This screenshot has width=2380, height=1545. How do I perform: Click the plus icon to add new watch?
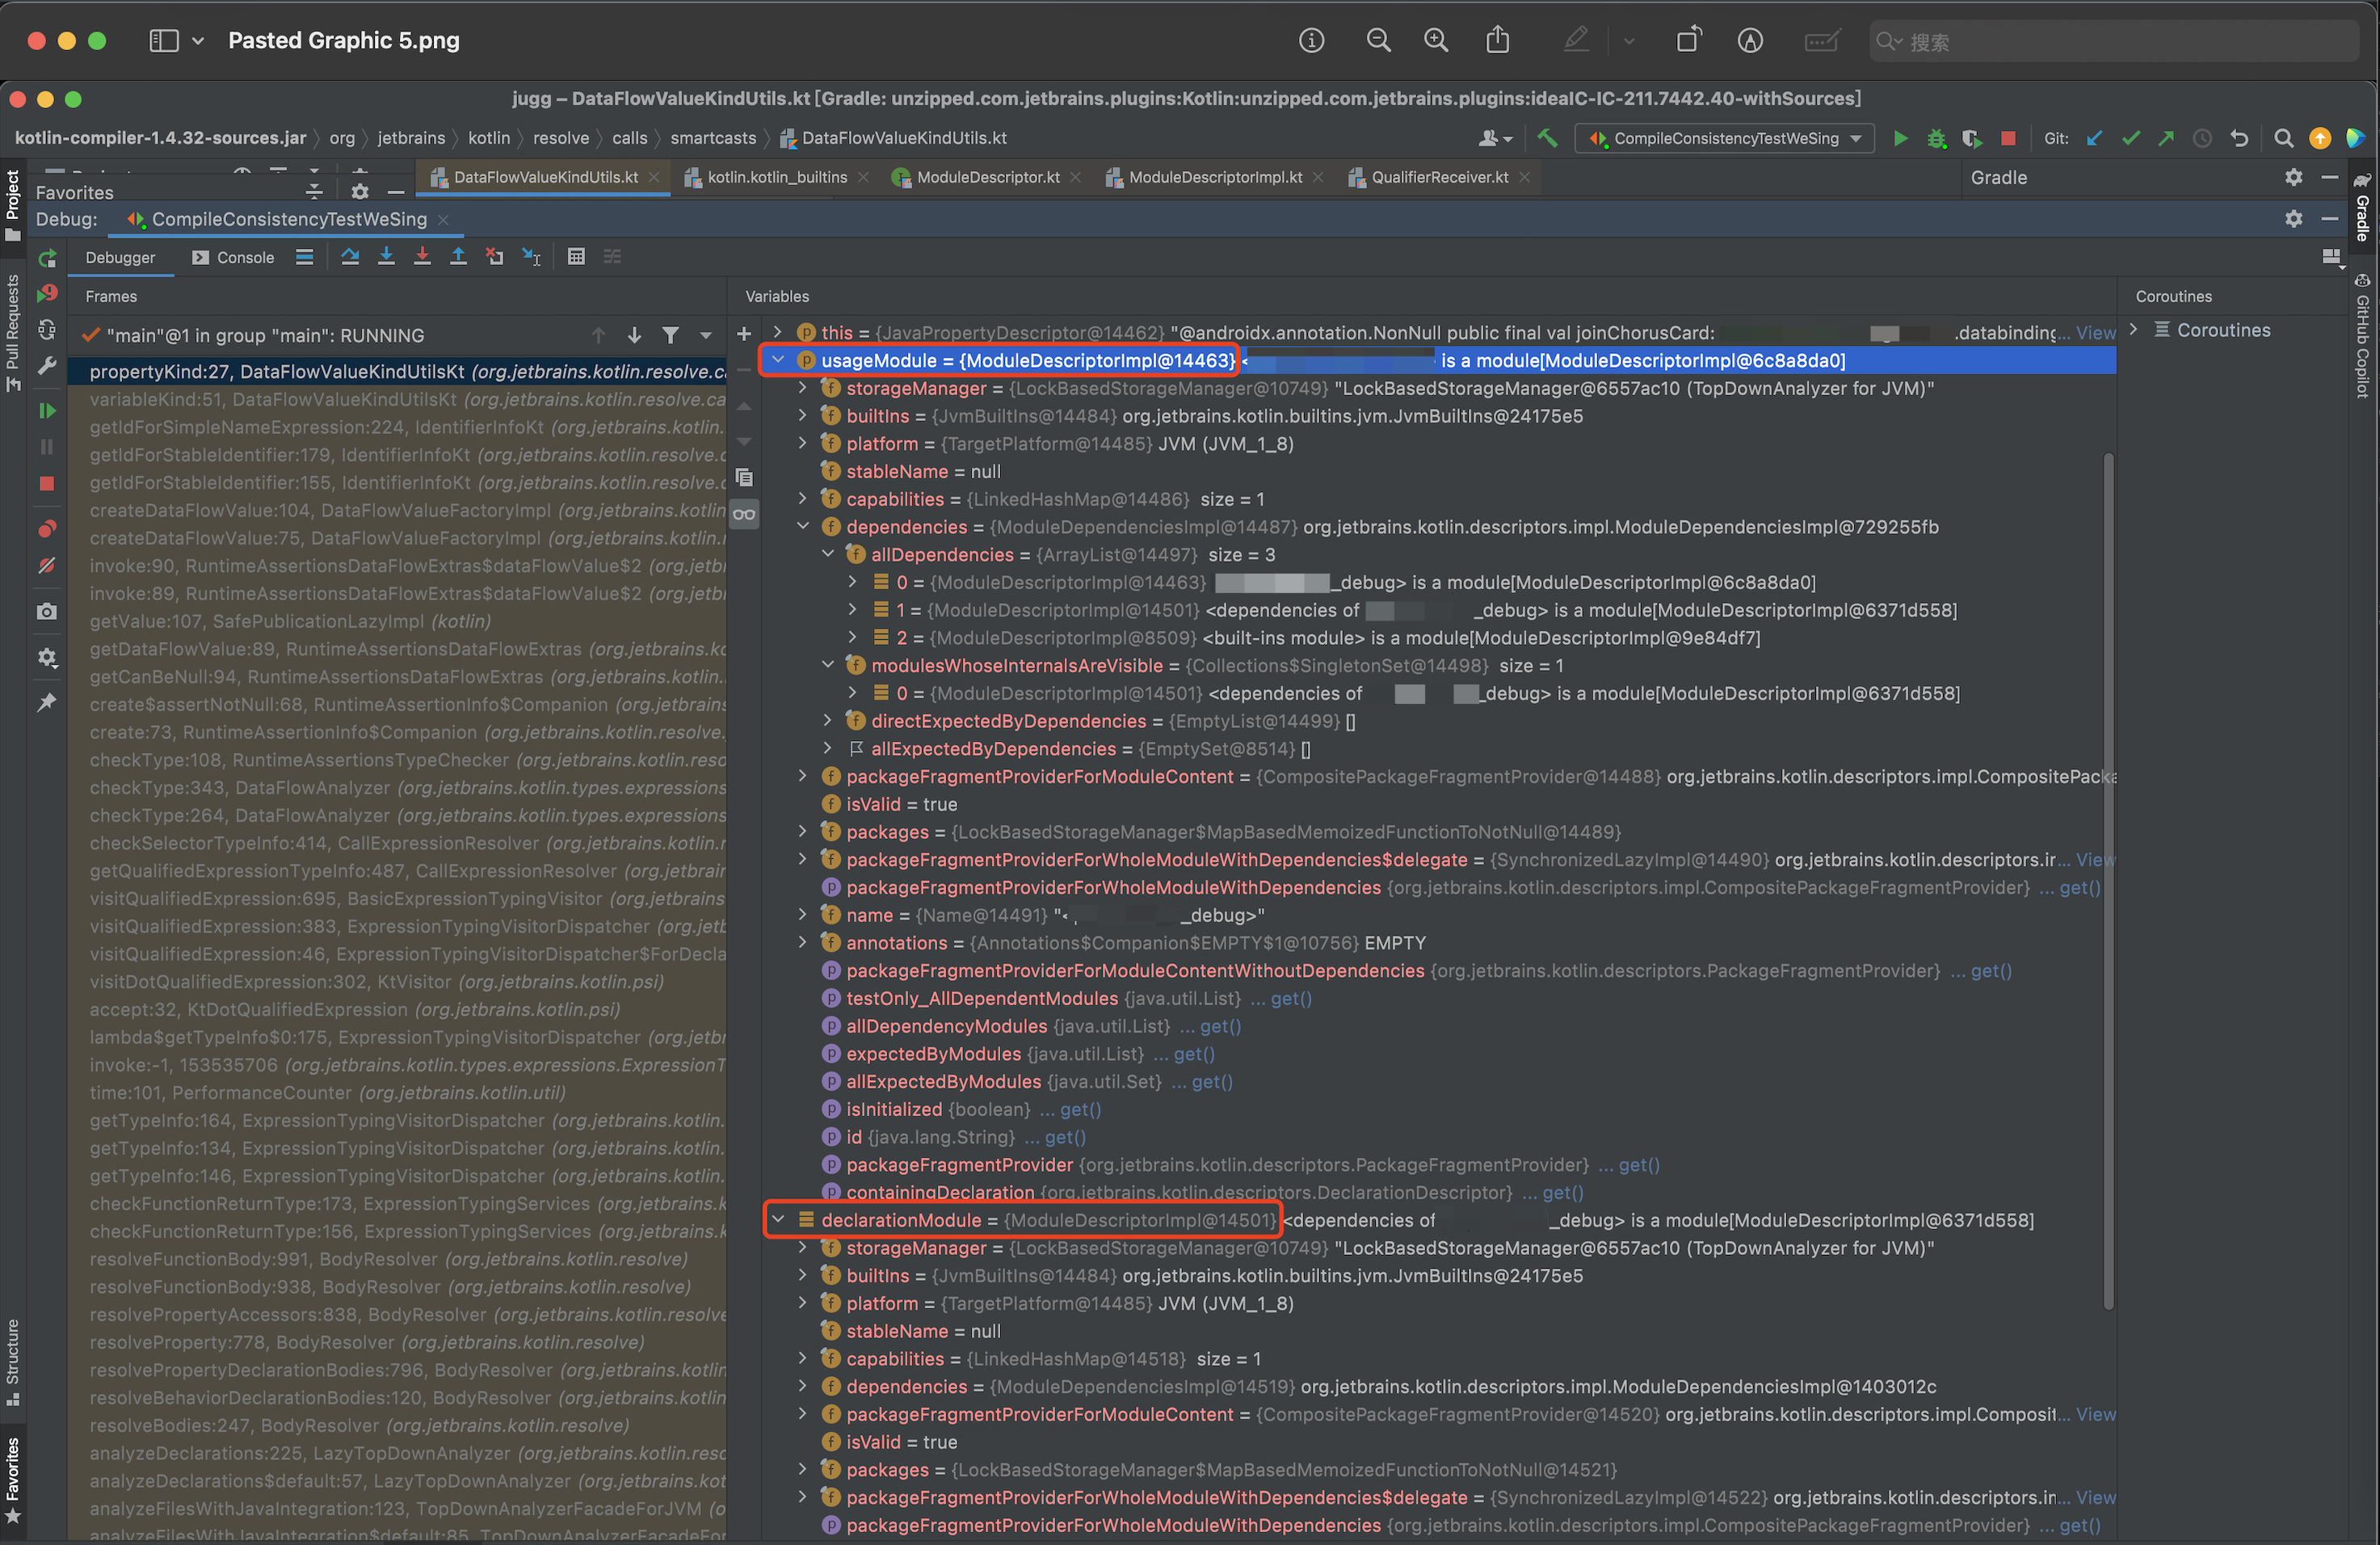tap(744, 334)
